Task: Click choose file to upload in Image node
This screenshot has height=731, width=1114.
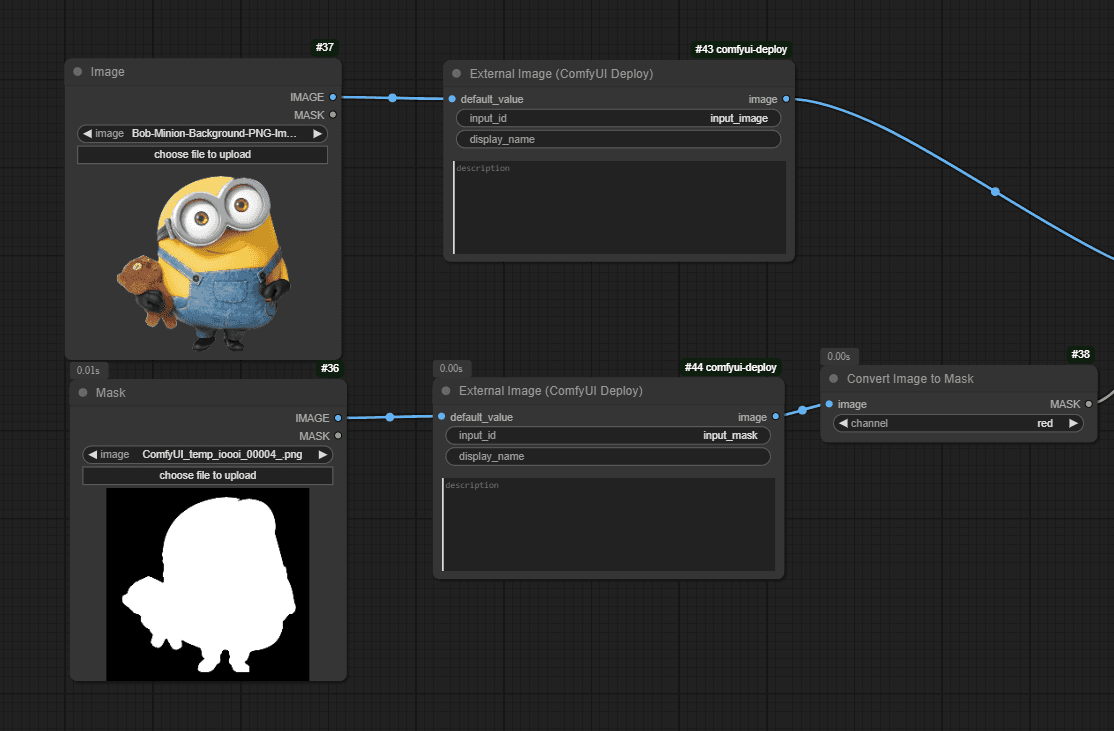Action: pyautogui.click(x=202, y=155)
